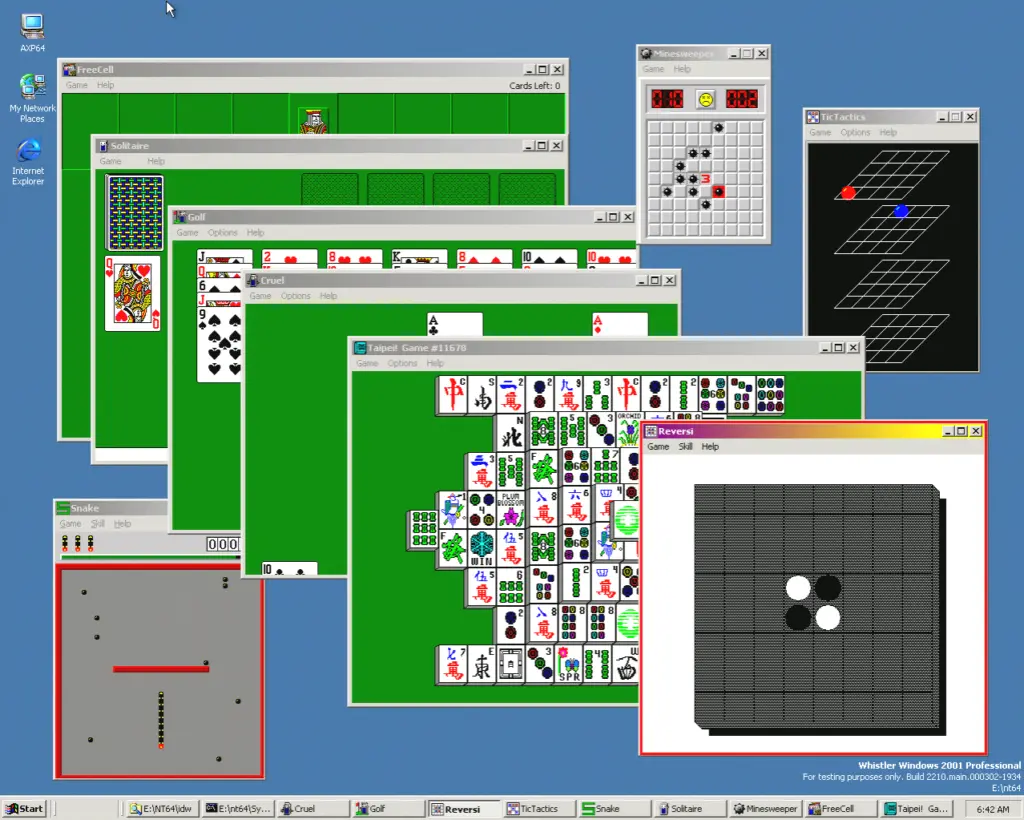Open Game menu in Solitaire window
Screen dimensions: 1024x820
point(110,161)
